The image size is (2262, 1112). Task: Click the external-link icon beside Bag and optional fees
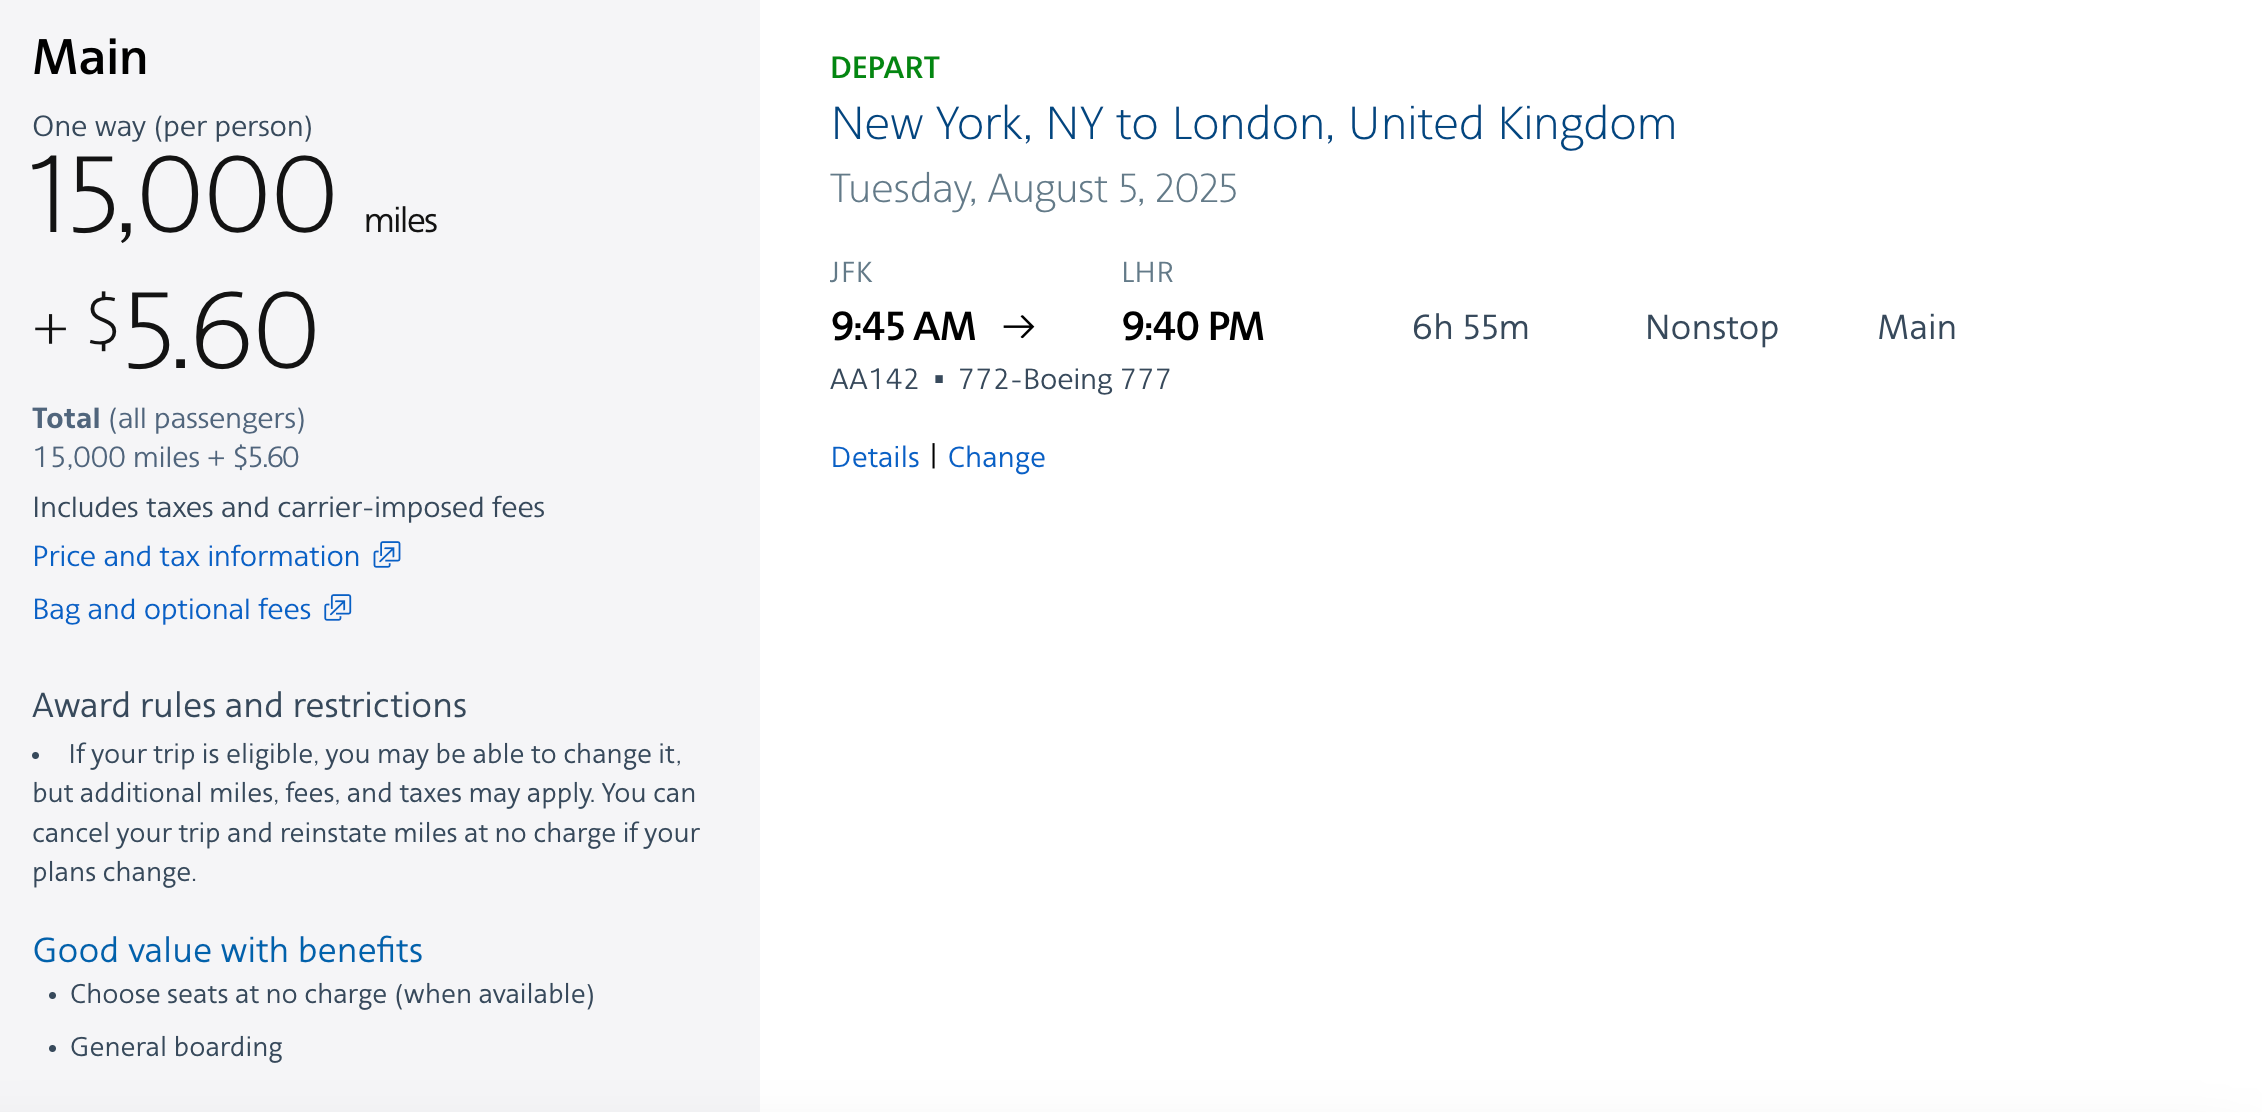pyautogui.click(x=338, y=608)
